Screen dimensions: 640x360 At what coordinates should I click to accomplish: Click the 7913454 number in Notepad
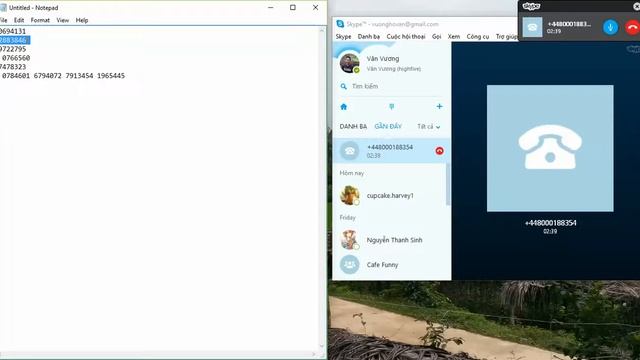pos(79,76)
